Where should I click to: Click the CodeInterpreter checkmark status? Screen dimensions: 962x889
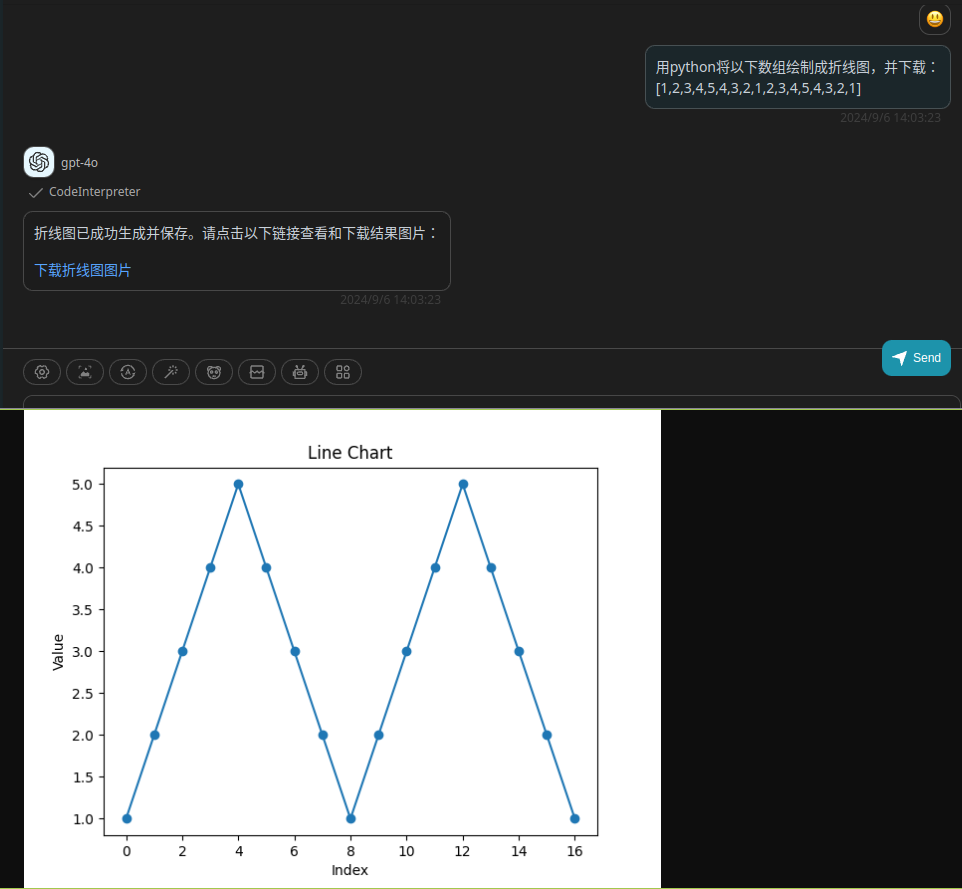[85, 192]
